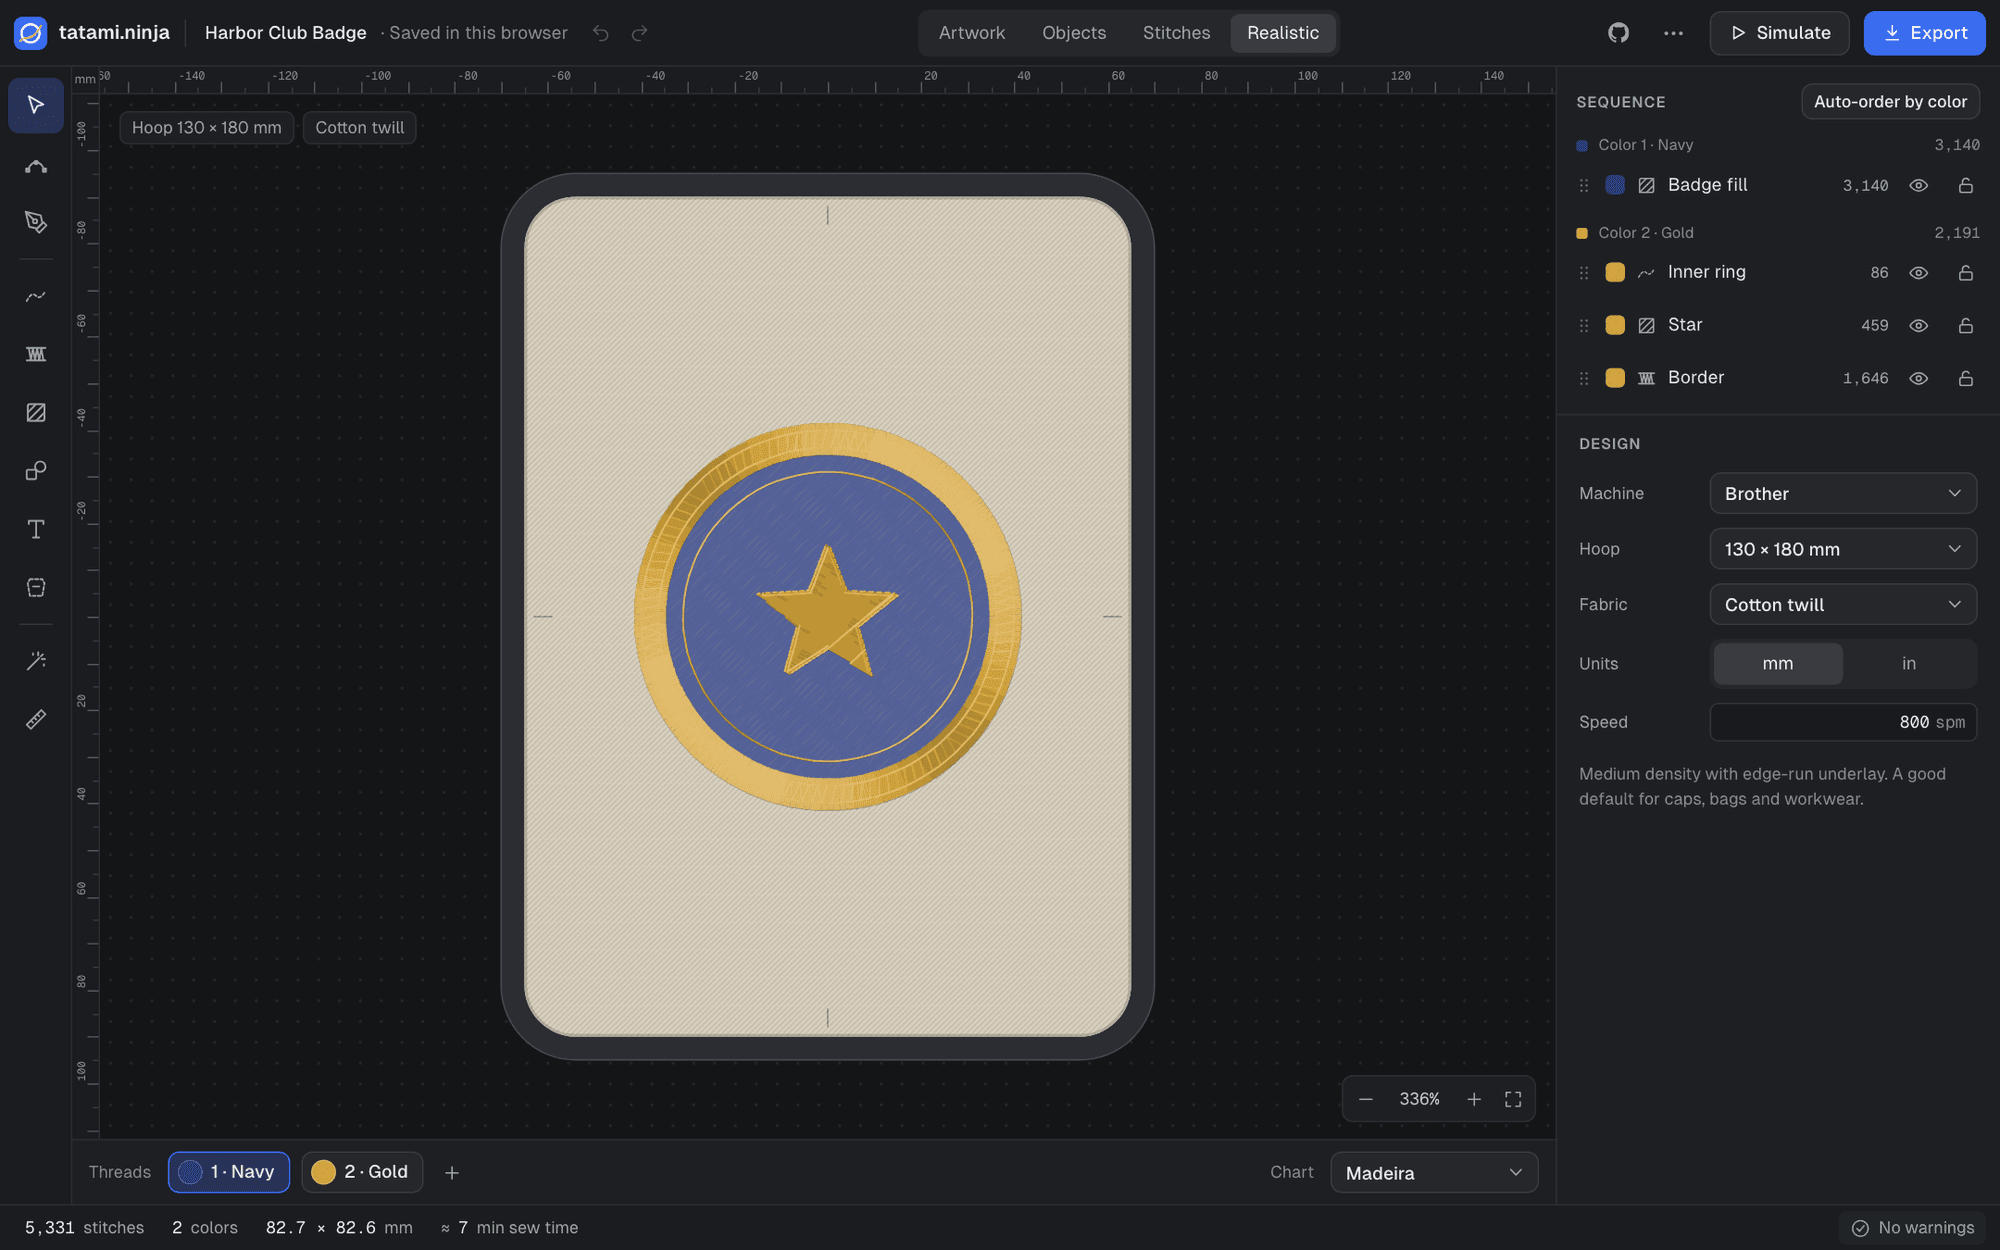Viewport: 2000px width, 1250px height.
Task: Lock the Border object
Action: [x=1965, y=379]
